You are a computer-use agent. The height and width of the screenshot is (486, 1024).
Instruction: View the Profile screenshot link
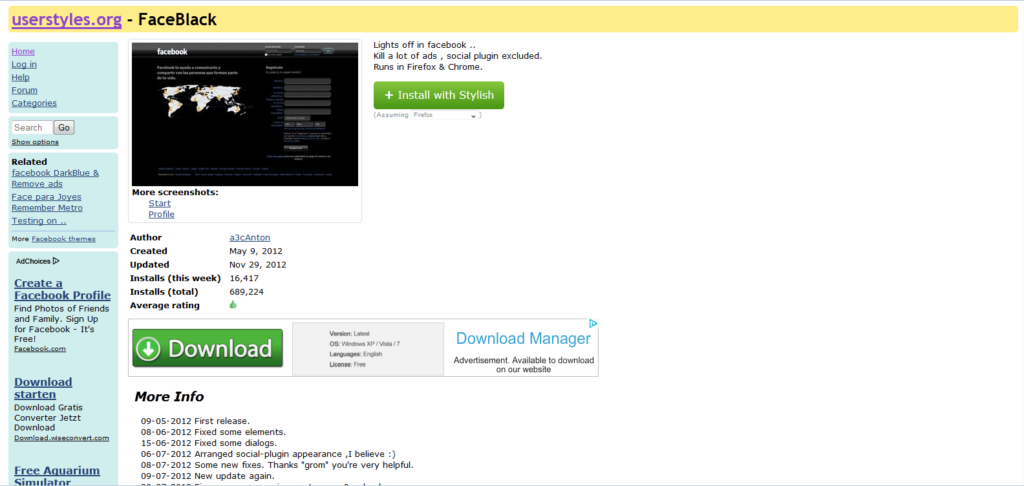(x=161, y=214)
